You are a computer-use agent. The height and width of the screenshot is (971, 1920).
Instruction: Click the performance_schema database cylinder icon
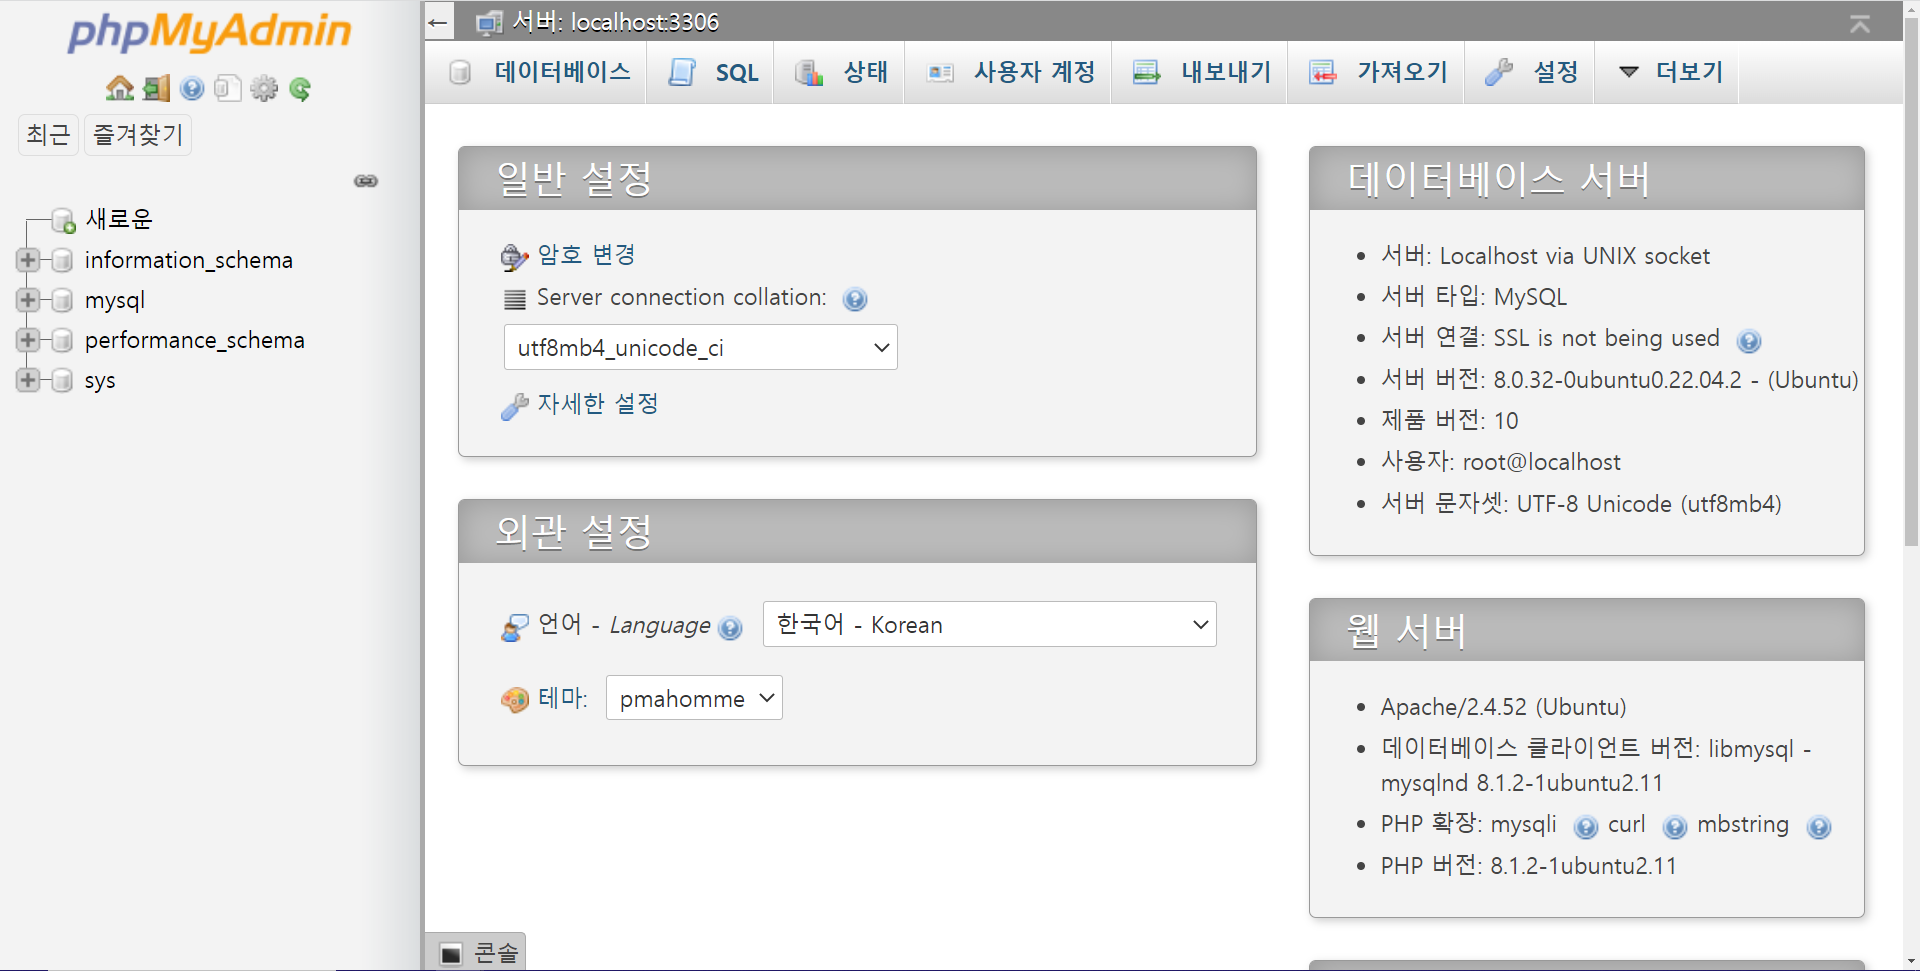(62, 340)
